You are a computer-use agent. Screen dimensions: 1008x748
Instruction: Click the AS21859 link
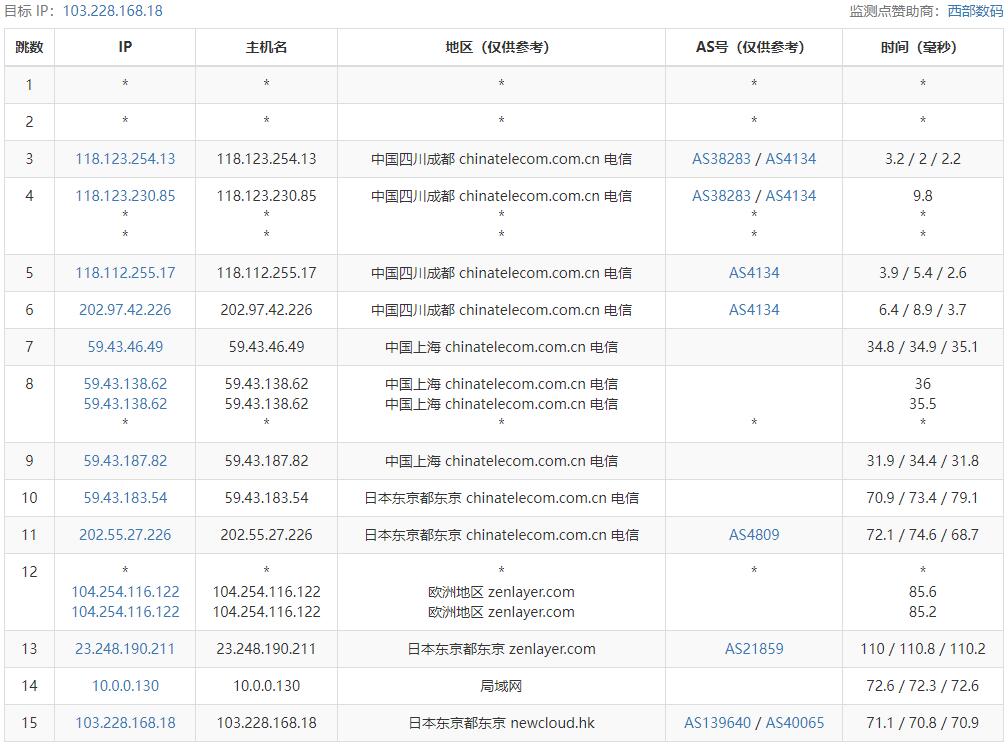[x=754, y=648]
